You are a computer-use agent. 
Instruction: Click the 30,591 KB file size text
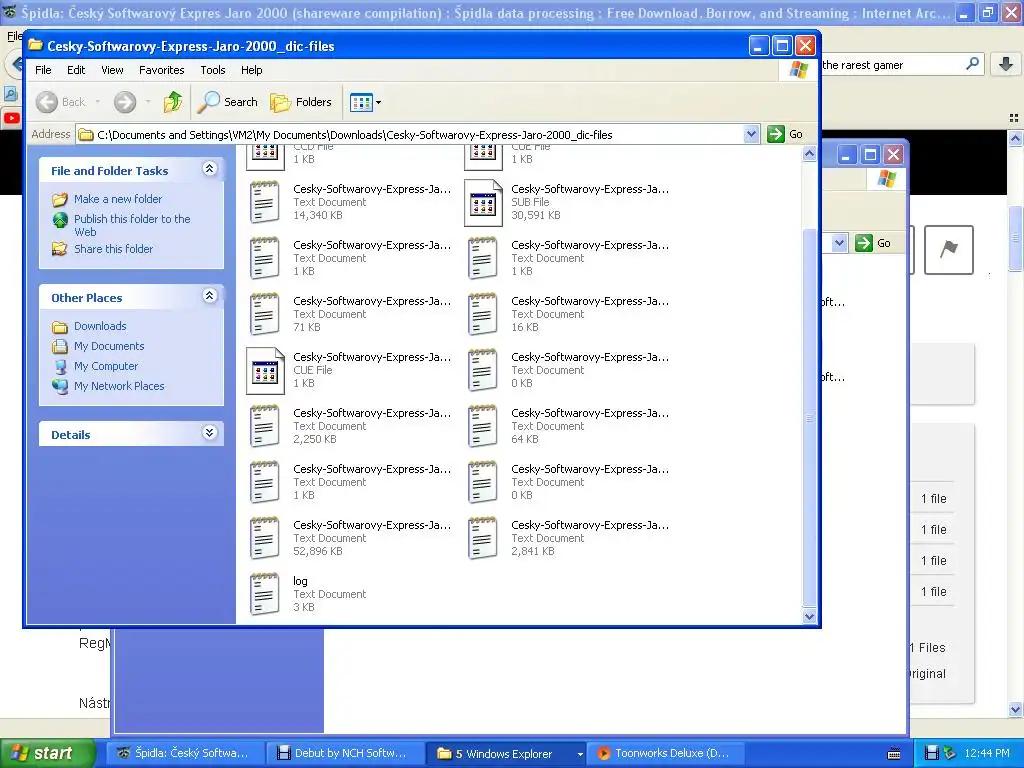pos(536,215)
